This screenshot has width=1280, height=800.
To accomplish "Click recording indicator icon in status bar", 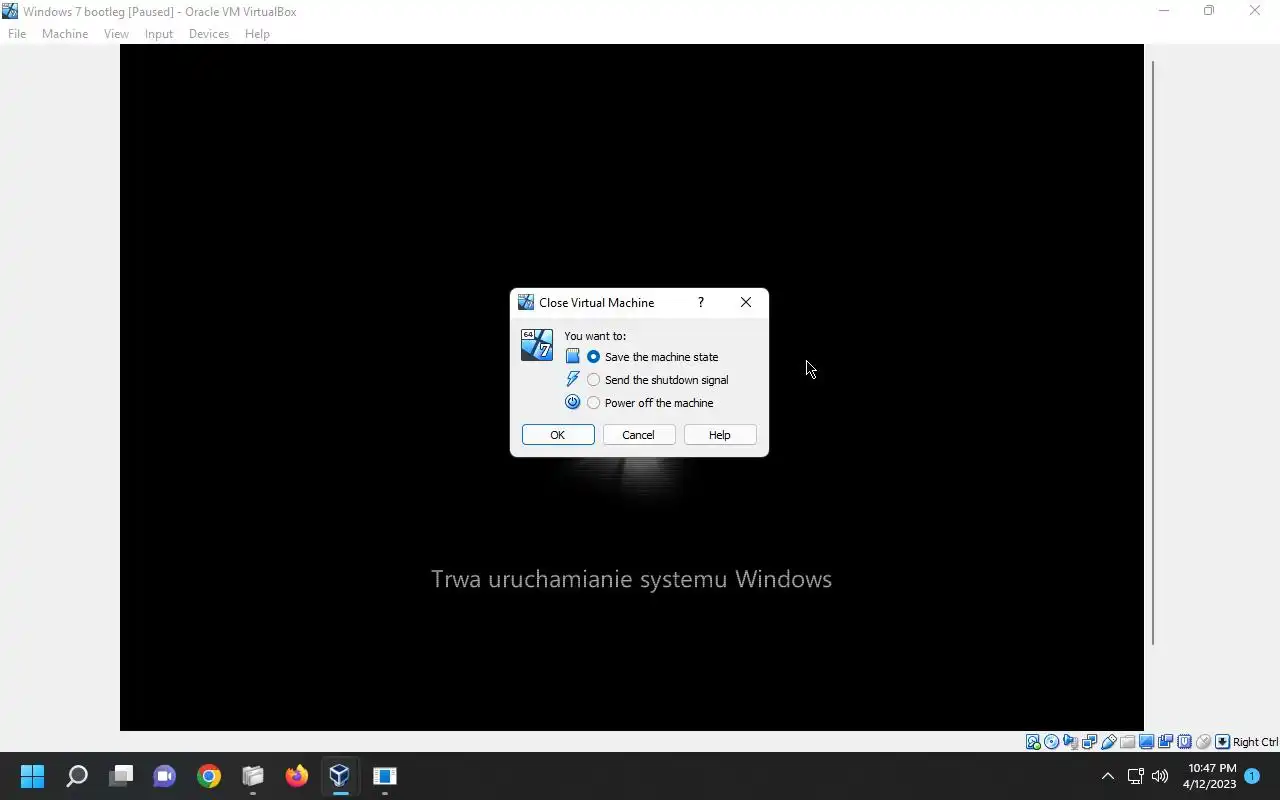I will 1165,742.
